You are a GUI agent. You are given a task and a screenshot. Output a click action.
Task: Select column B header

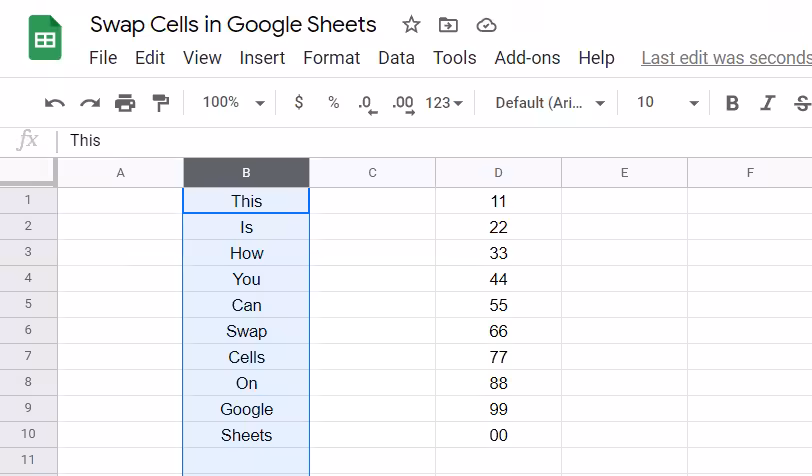pos(246,172)
